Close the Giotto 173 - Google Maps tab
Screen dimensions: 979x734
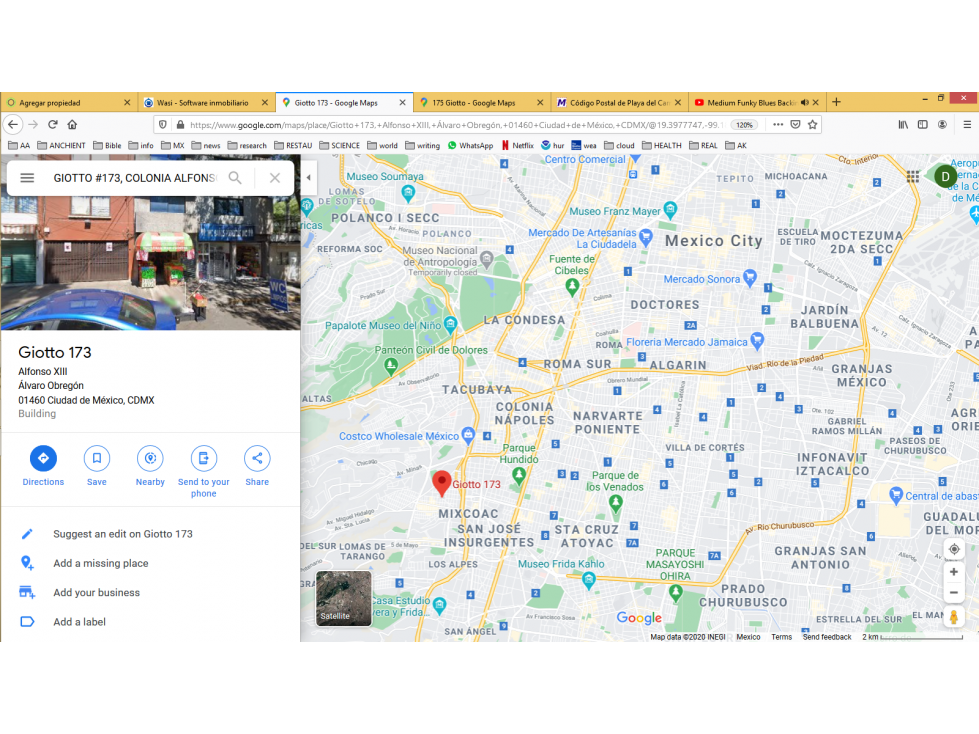pos(402,102)
